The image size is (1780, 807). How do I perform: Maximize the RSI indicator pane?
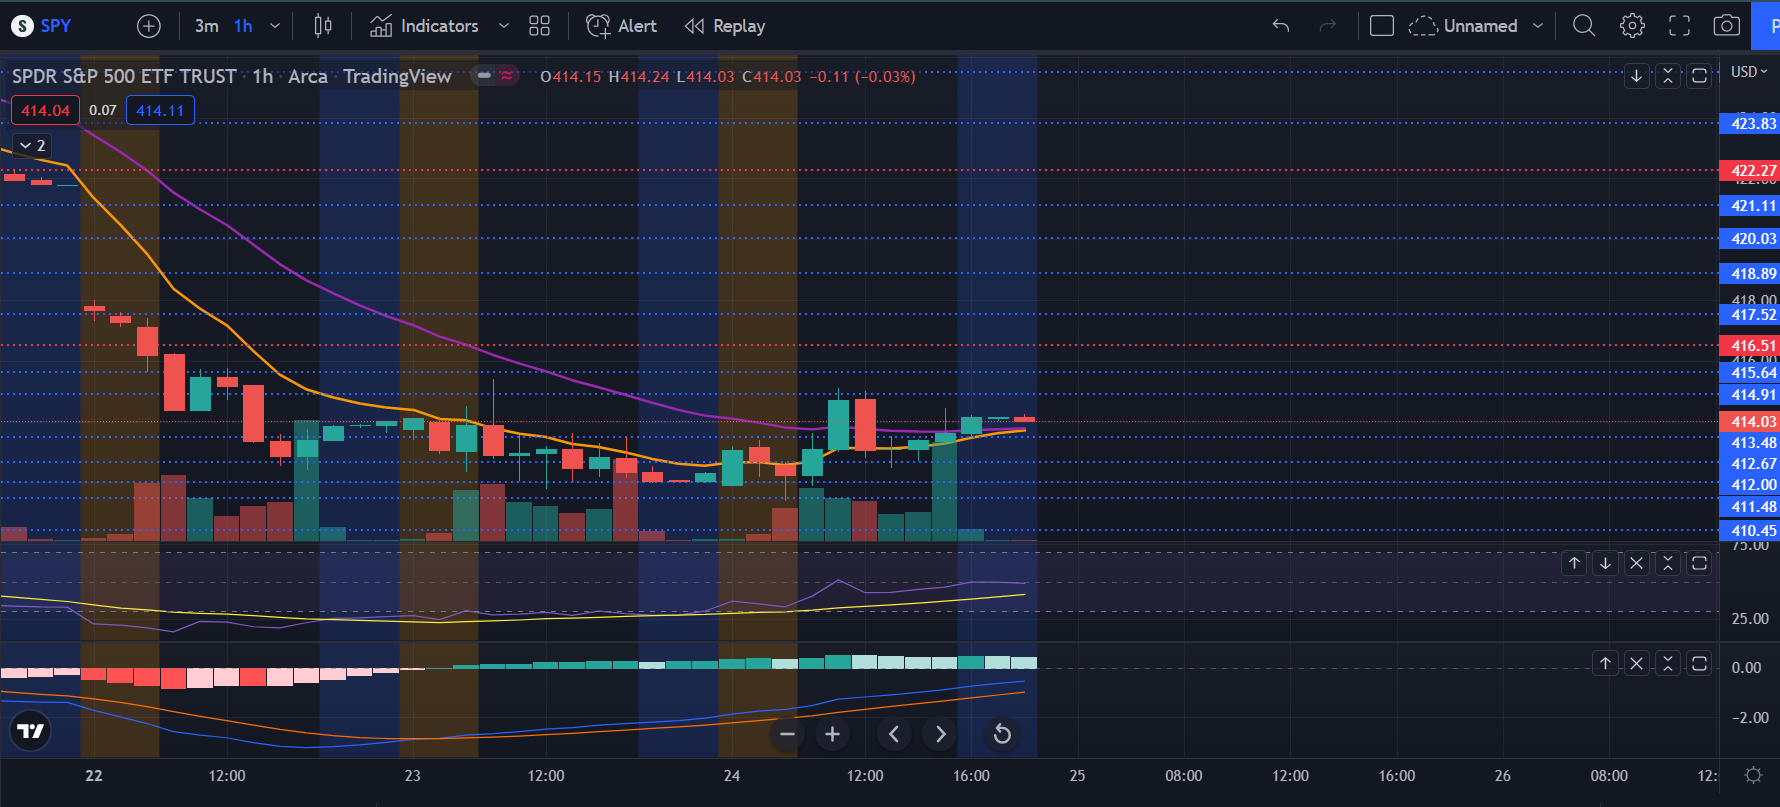click(x=1699, y=564)
